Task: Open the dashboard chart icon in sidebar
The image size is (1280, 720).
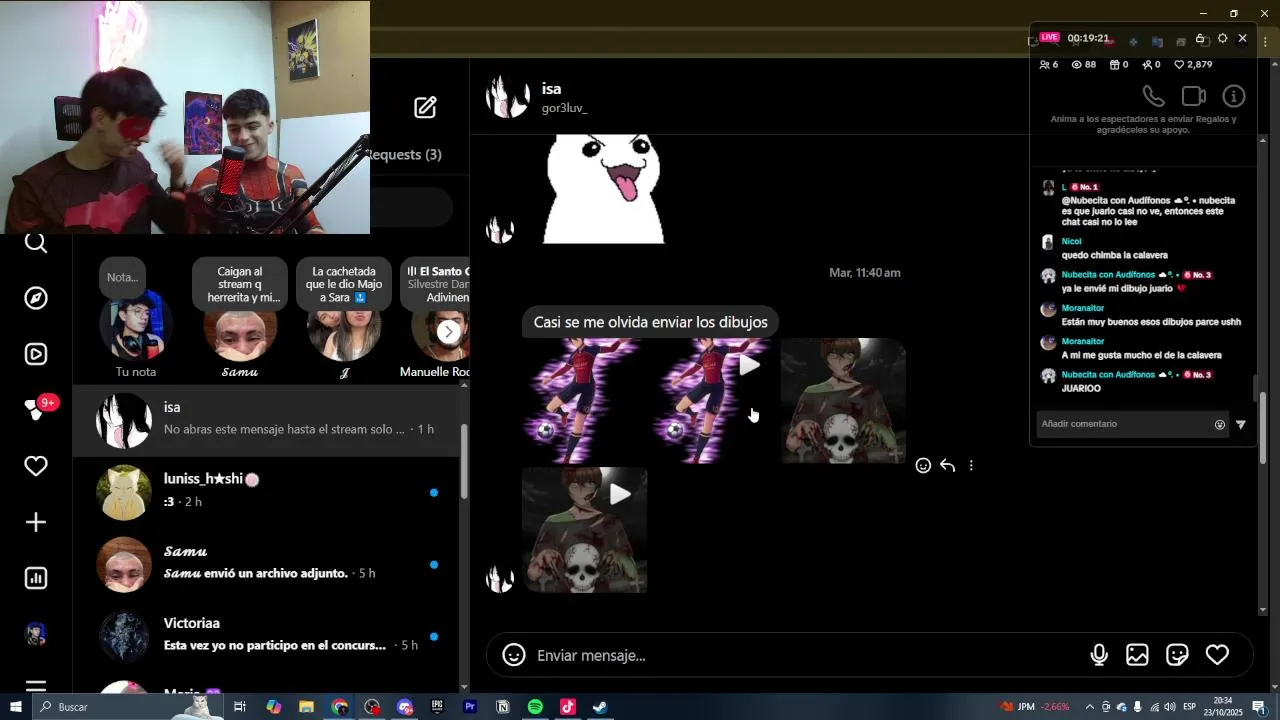Action: (36, 578)
